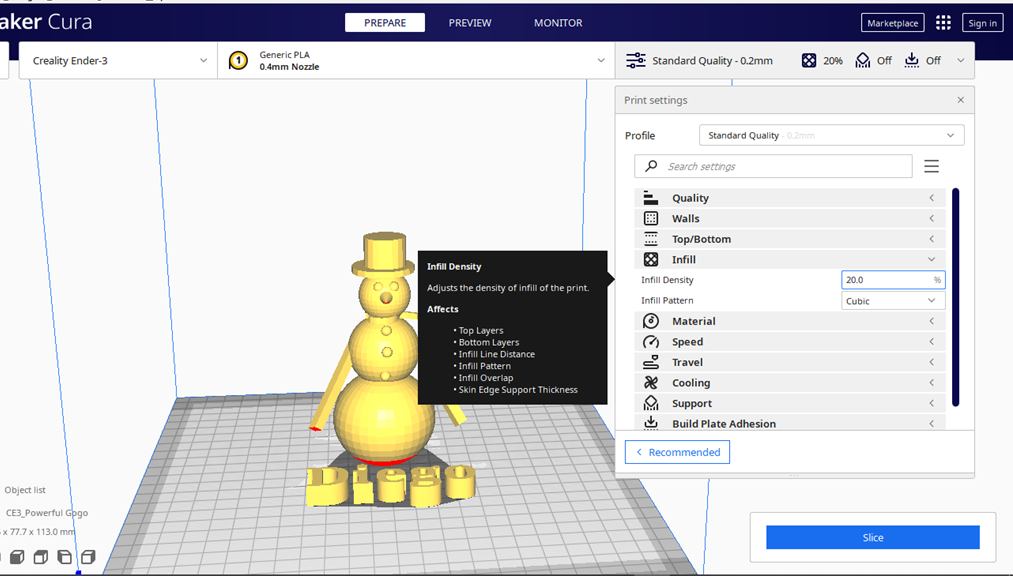Click the Top/Bottom category icon
1013x576 pixels.
click(x=651, y=239)
